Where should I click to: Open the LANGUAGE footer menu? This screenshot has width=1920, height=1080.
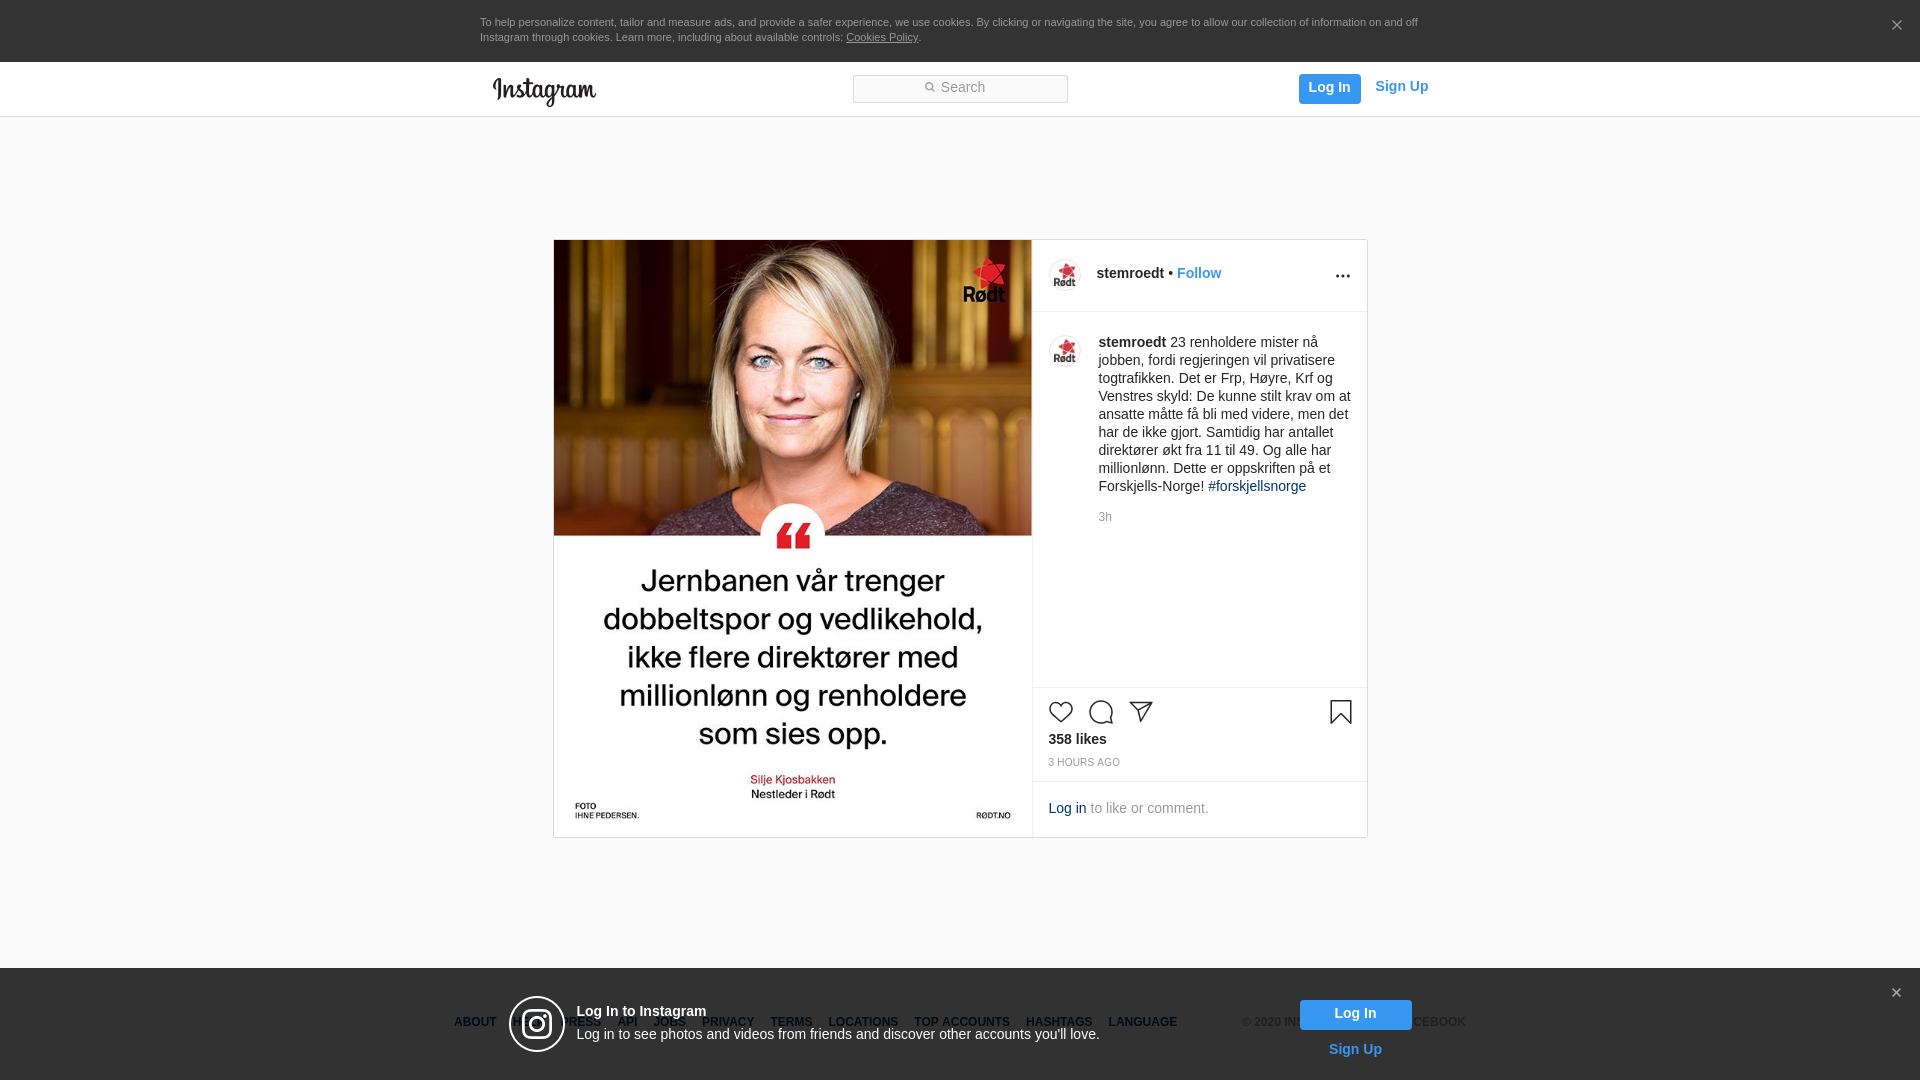pyautogui.click(x=1142, y=1022)
